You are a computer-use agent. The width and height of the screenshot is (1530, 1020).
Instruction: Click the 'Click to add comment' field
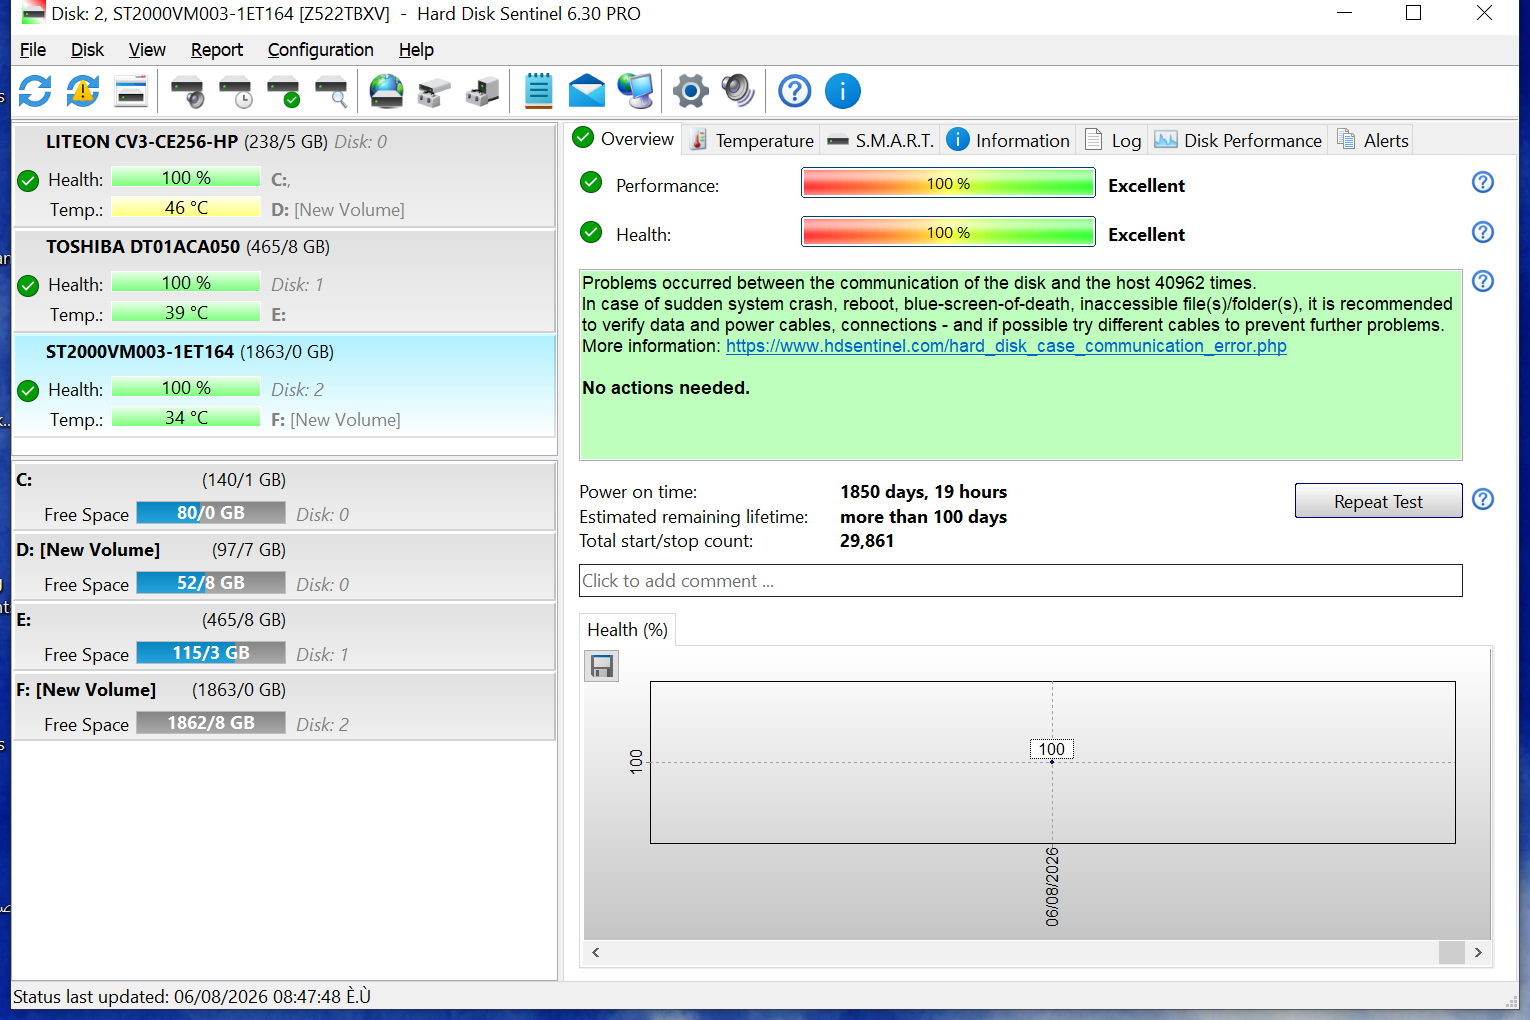[1021, 581]
